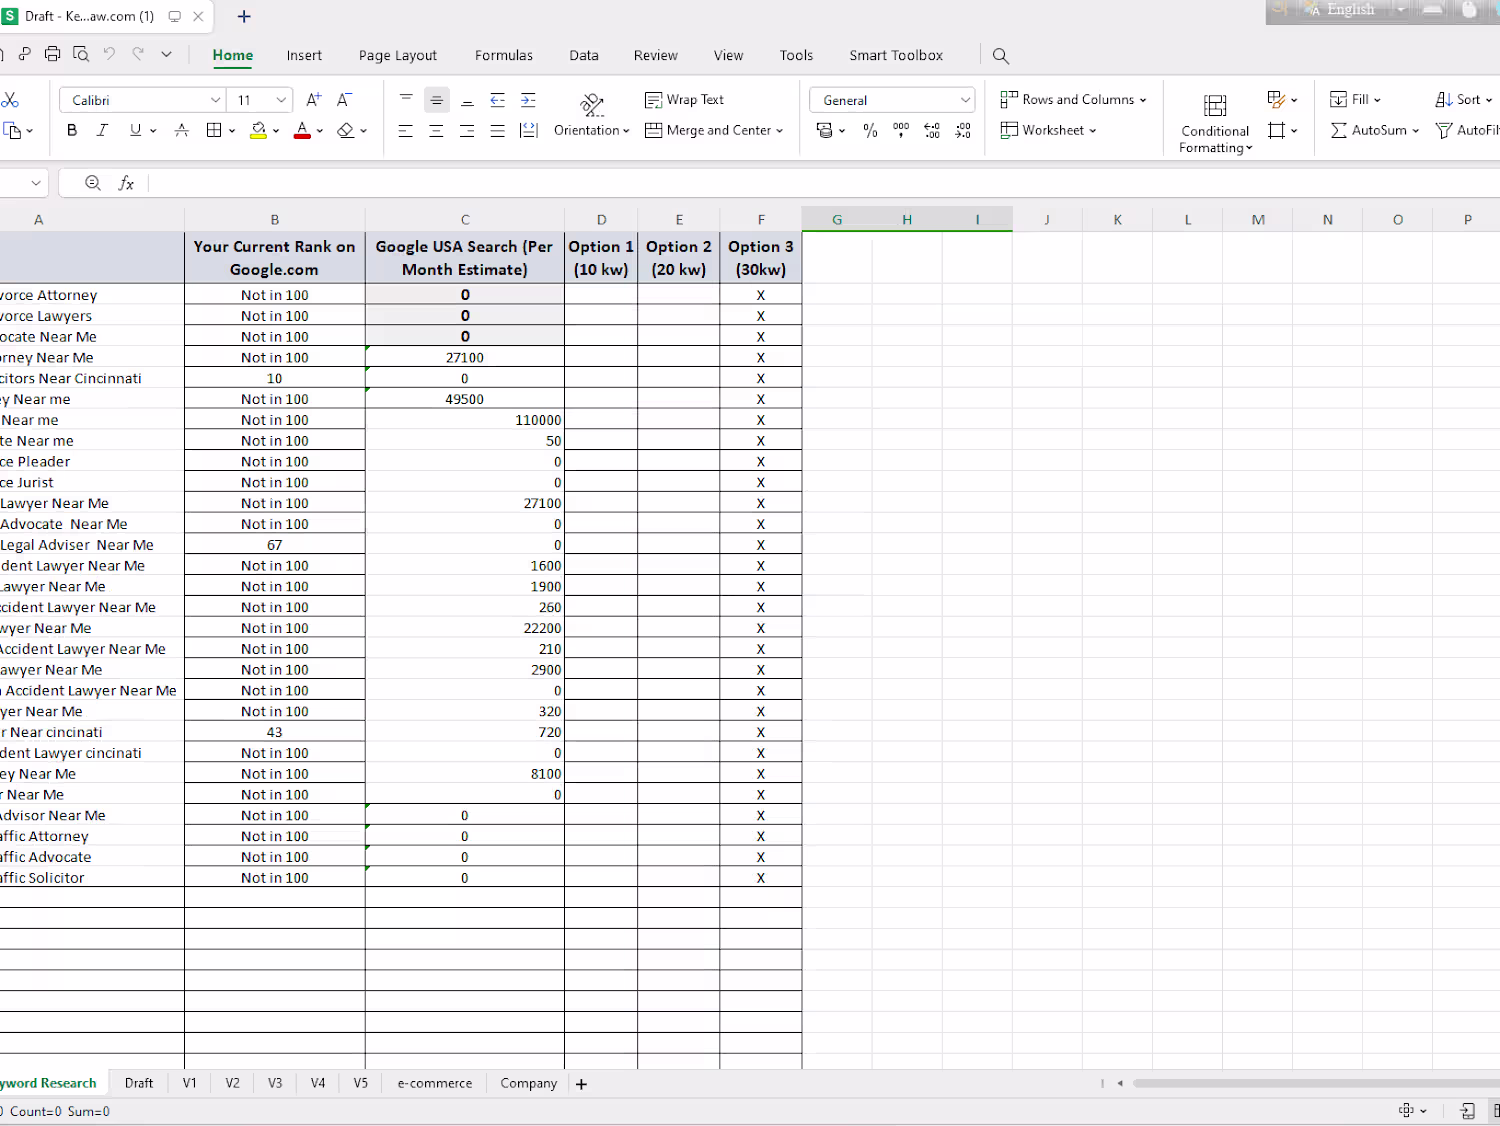Click into the formula bar input

824,183
